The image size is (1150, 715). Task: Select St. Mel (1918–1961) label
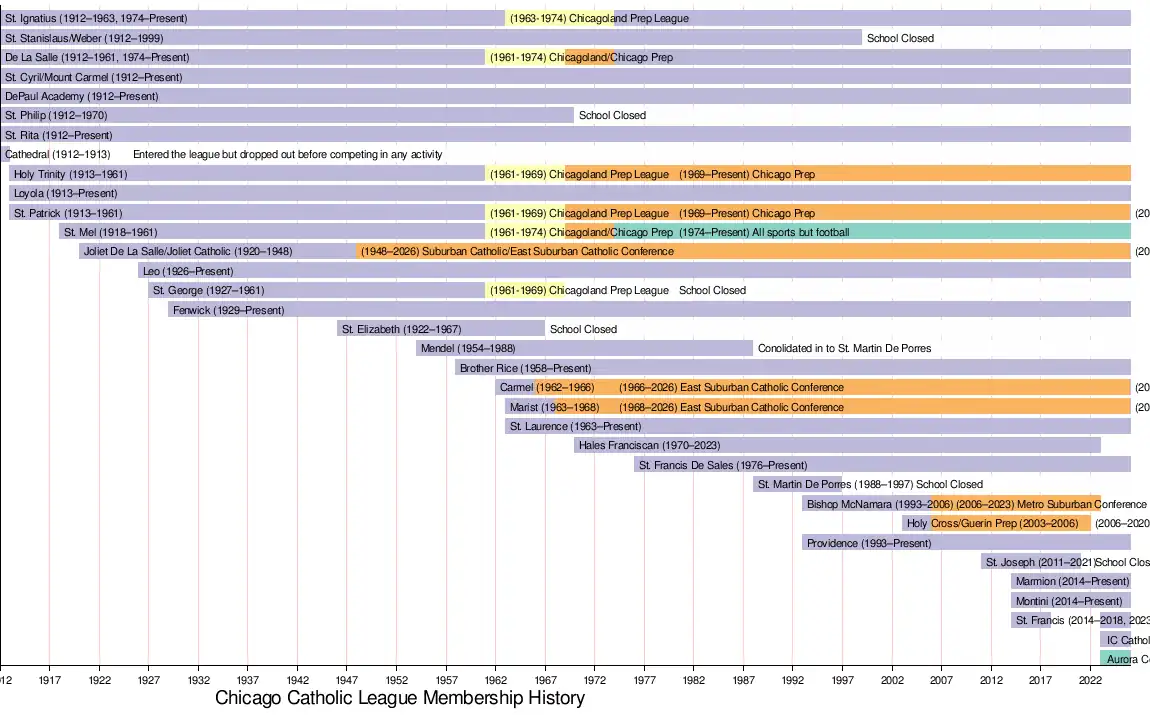[x=111, y=232]
